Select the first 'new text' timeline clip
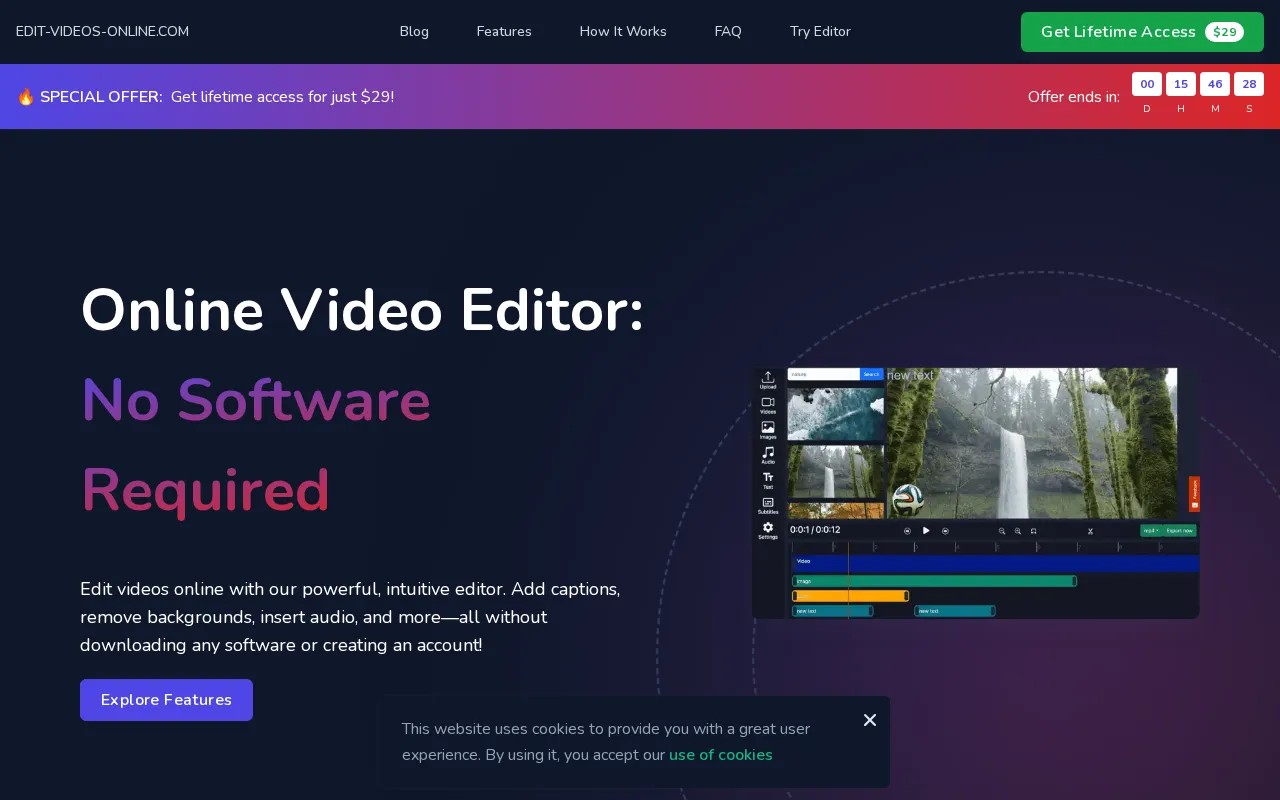 coord(832,611)
